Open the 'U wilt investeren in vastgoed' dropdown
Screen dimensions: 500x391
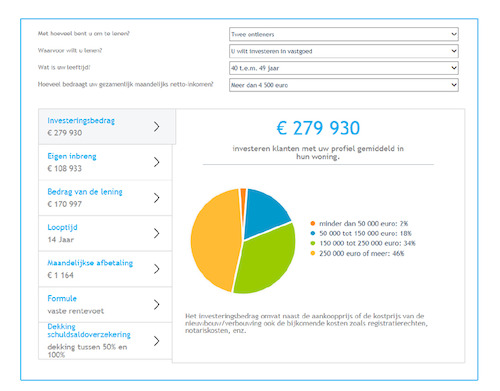click(x=344, y=51)
